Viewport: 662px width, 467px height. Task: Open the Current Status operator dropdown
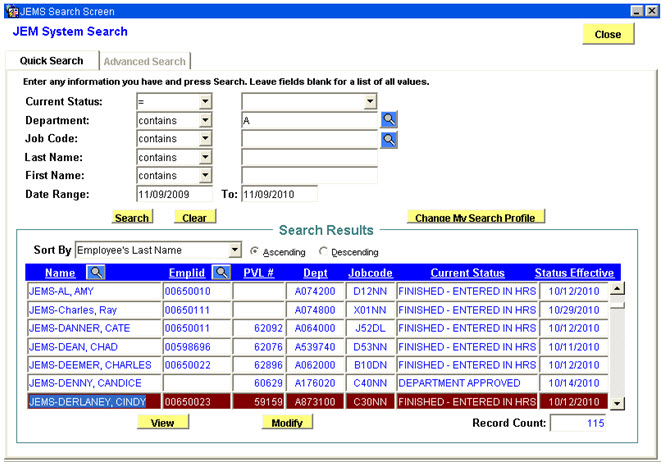(x=205, y=101)
